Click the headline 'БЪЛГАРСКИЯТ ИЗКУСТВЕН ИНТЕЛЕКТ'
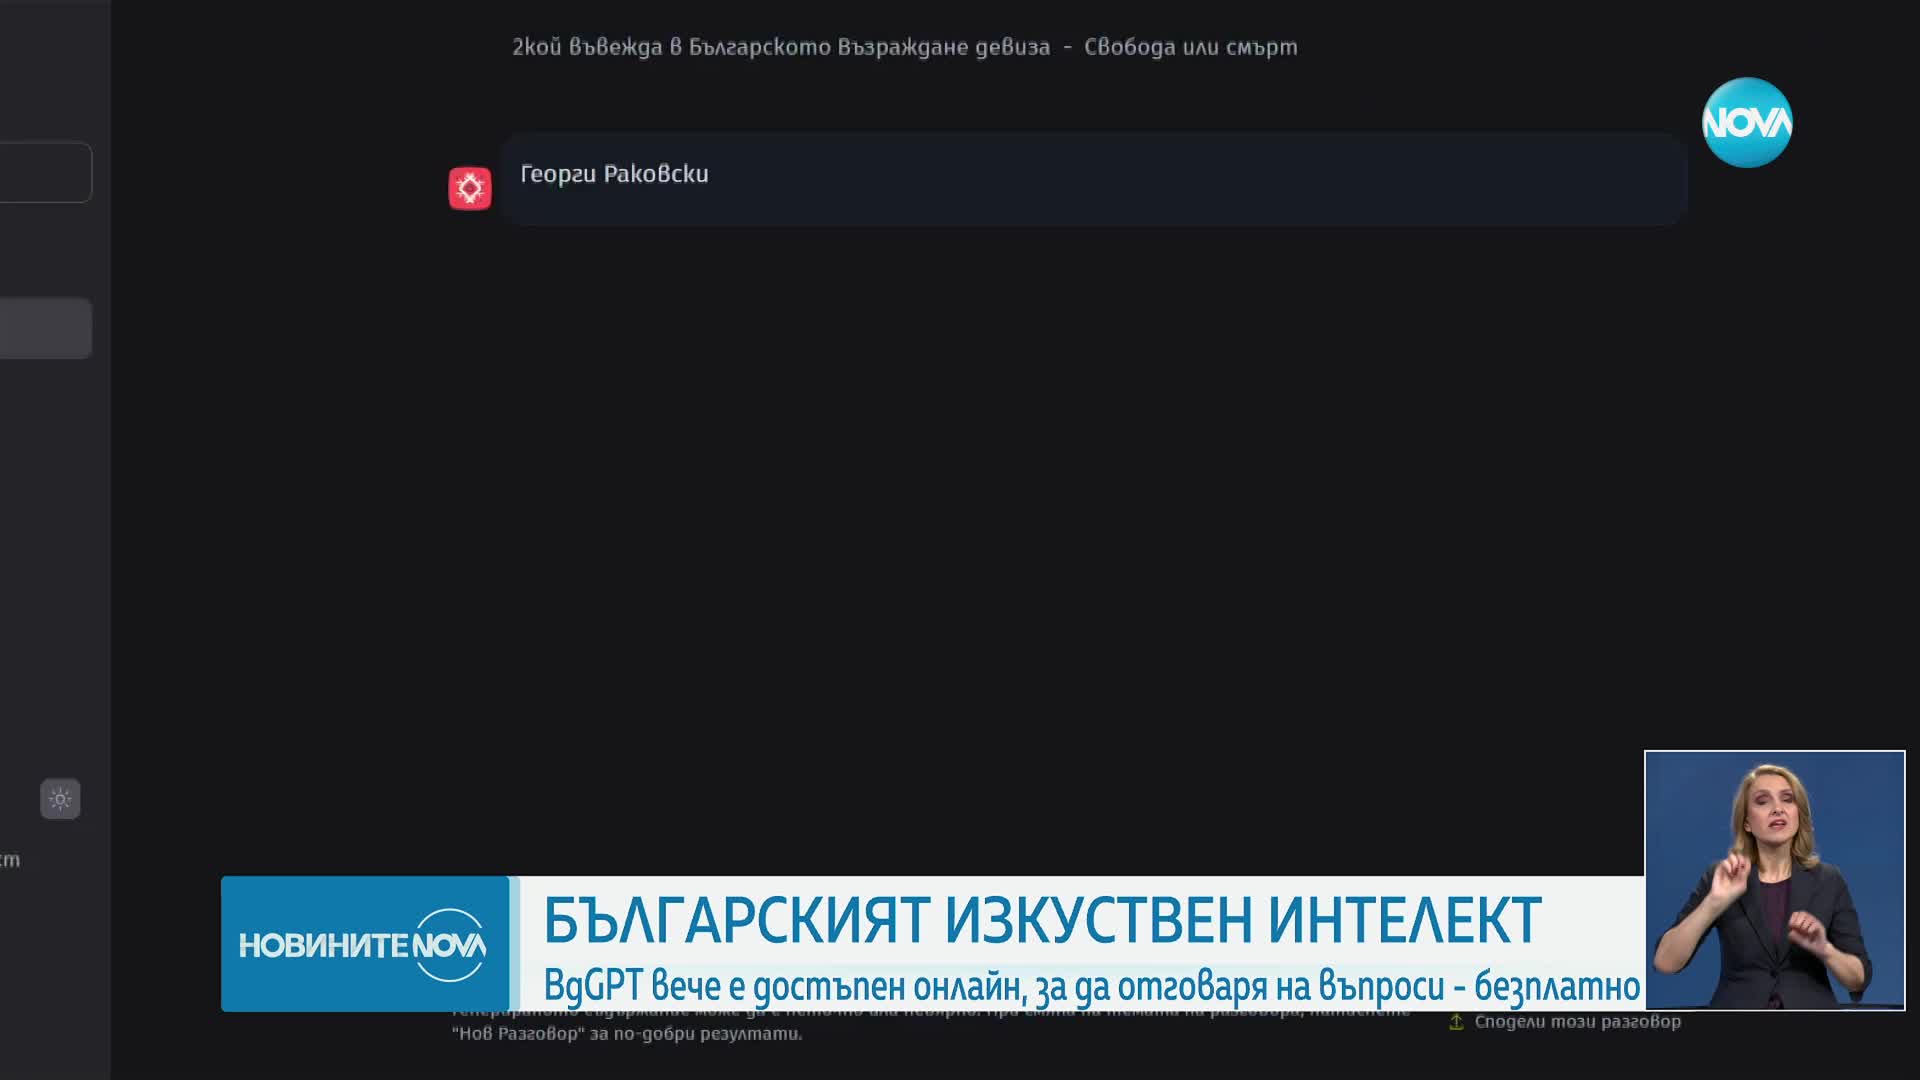The width and height of the screenshot is (1920, 1080). (1042, 920)
